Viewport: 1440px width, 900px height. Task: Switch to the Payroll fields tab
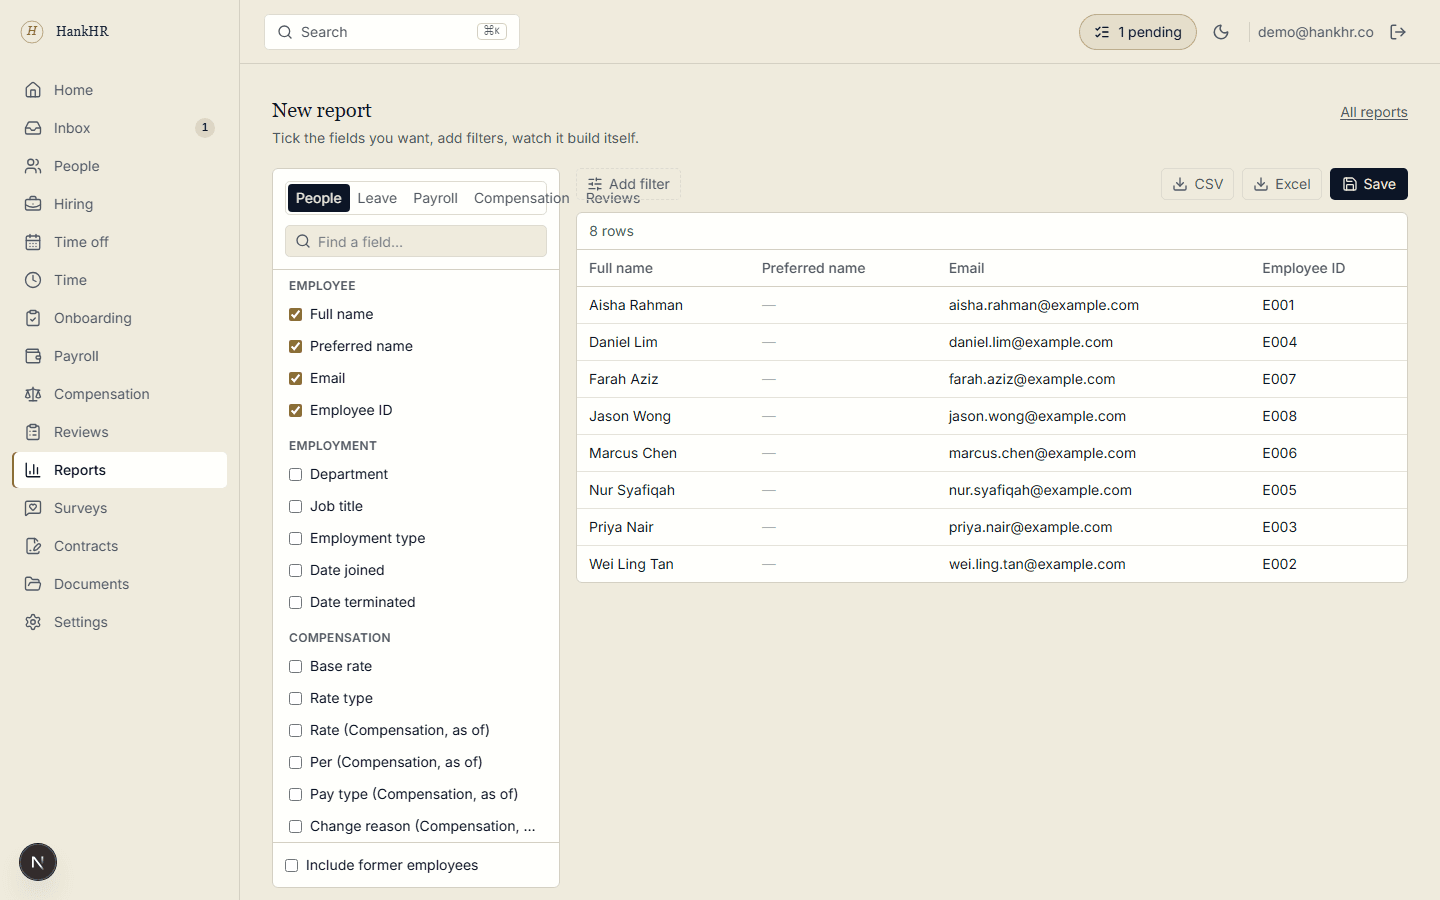(x=435, y=198)
